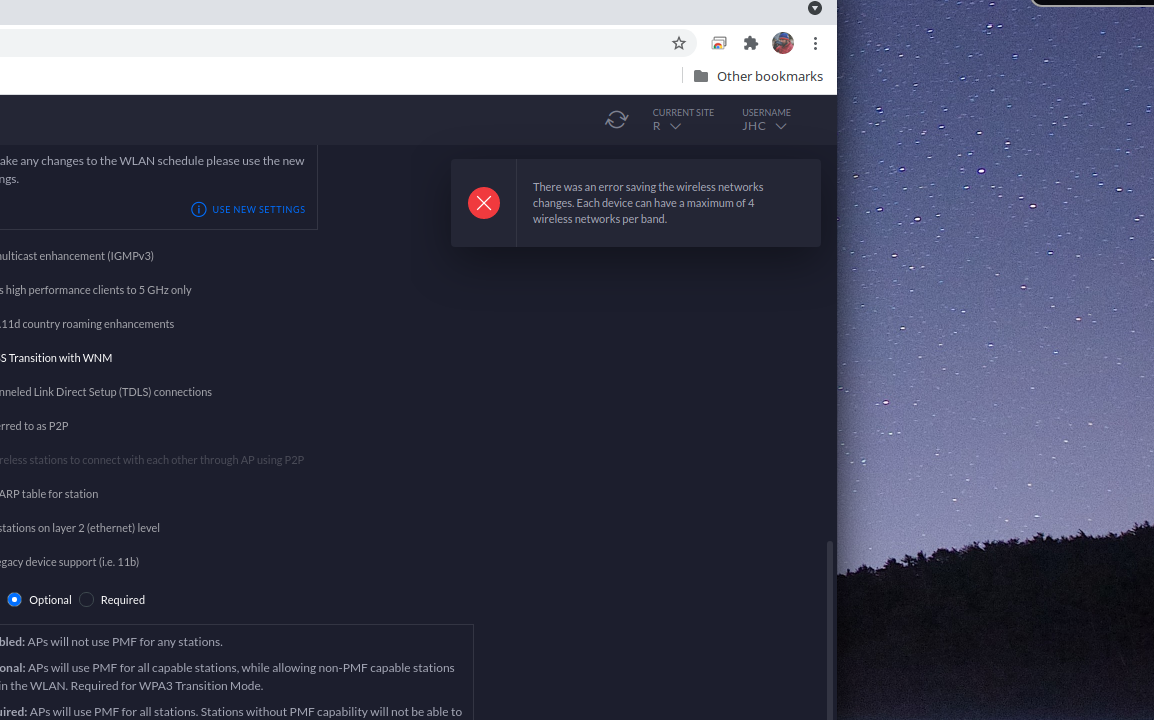Open the tab search dropdown arrow

point(815,8)
